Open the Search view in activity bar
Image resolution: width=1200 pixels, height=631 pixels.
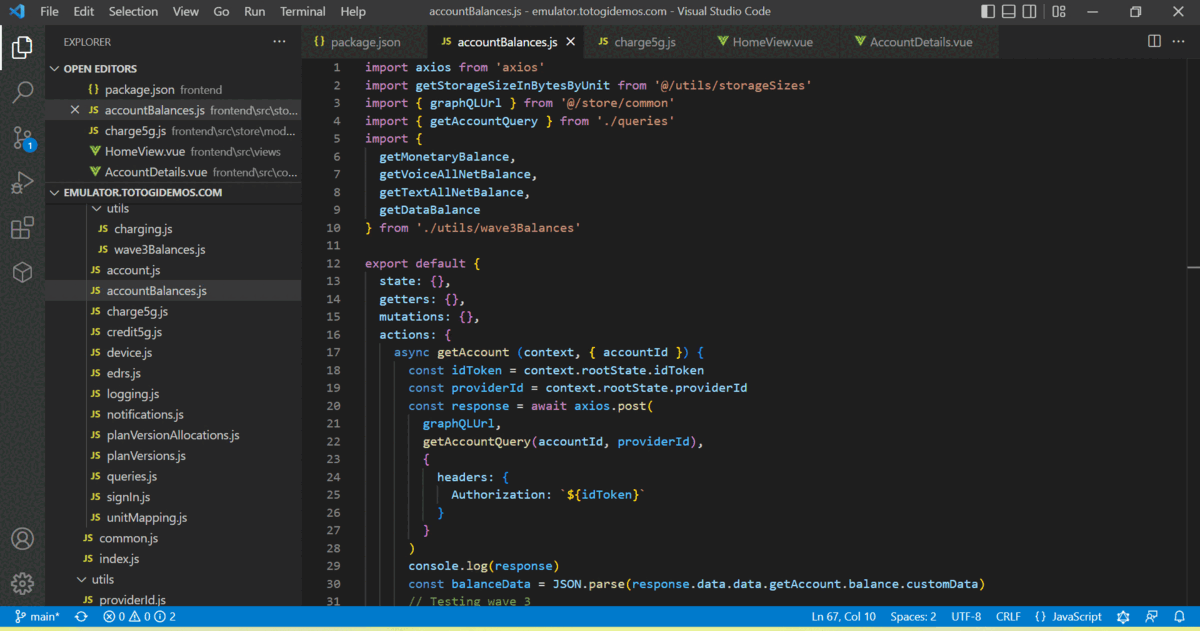tap(22, 93)
